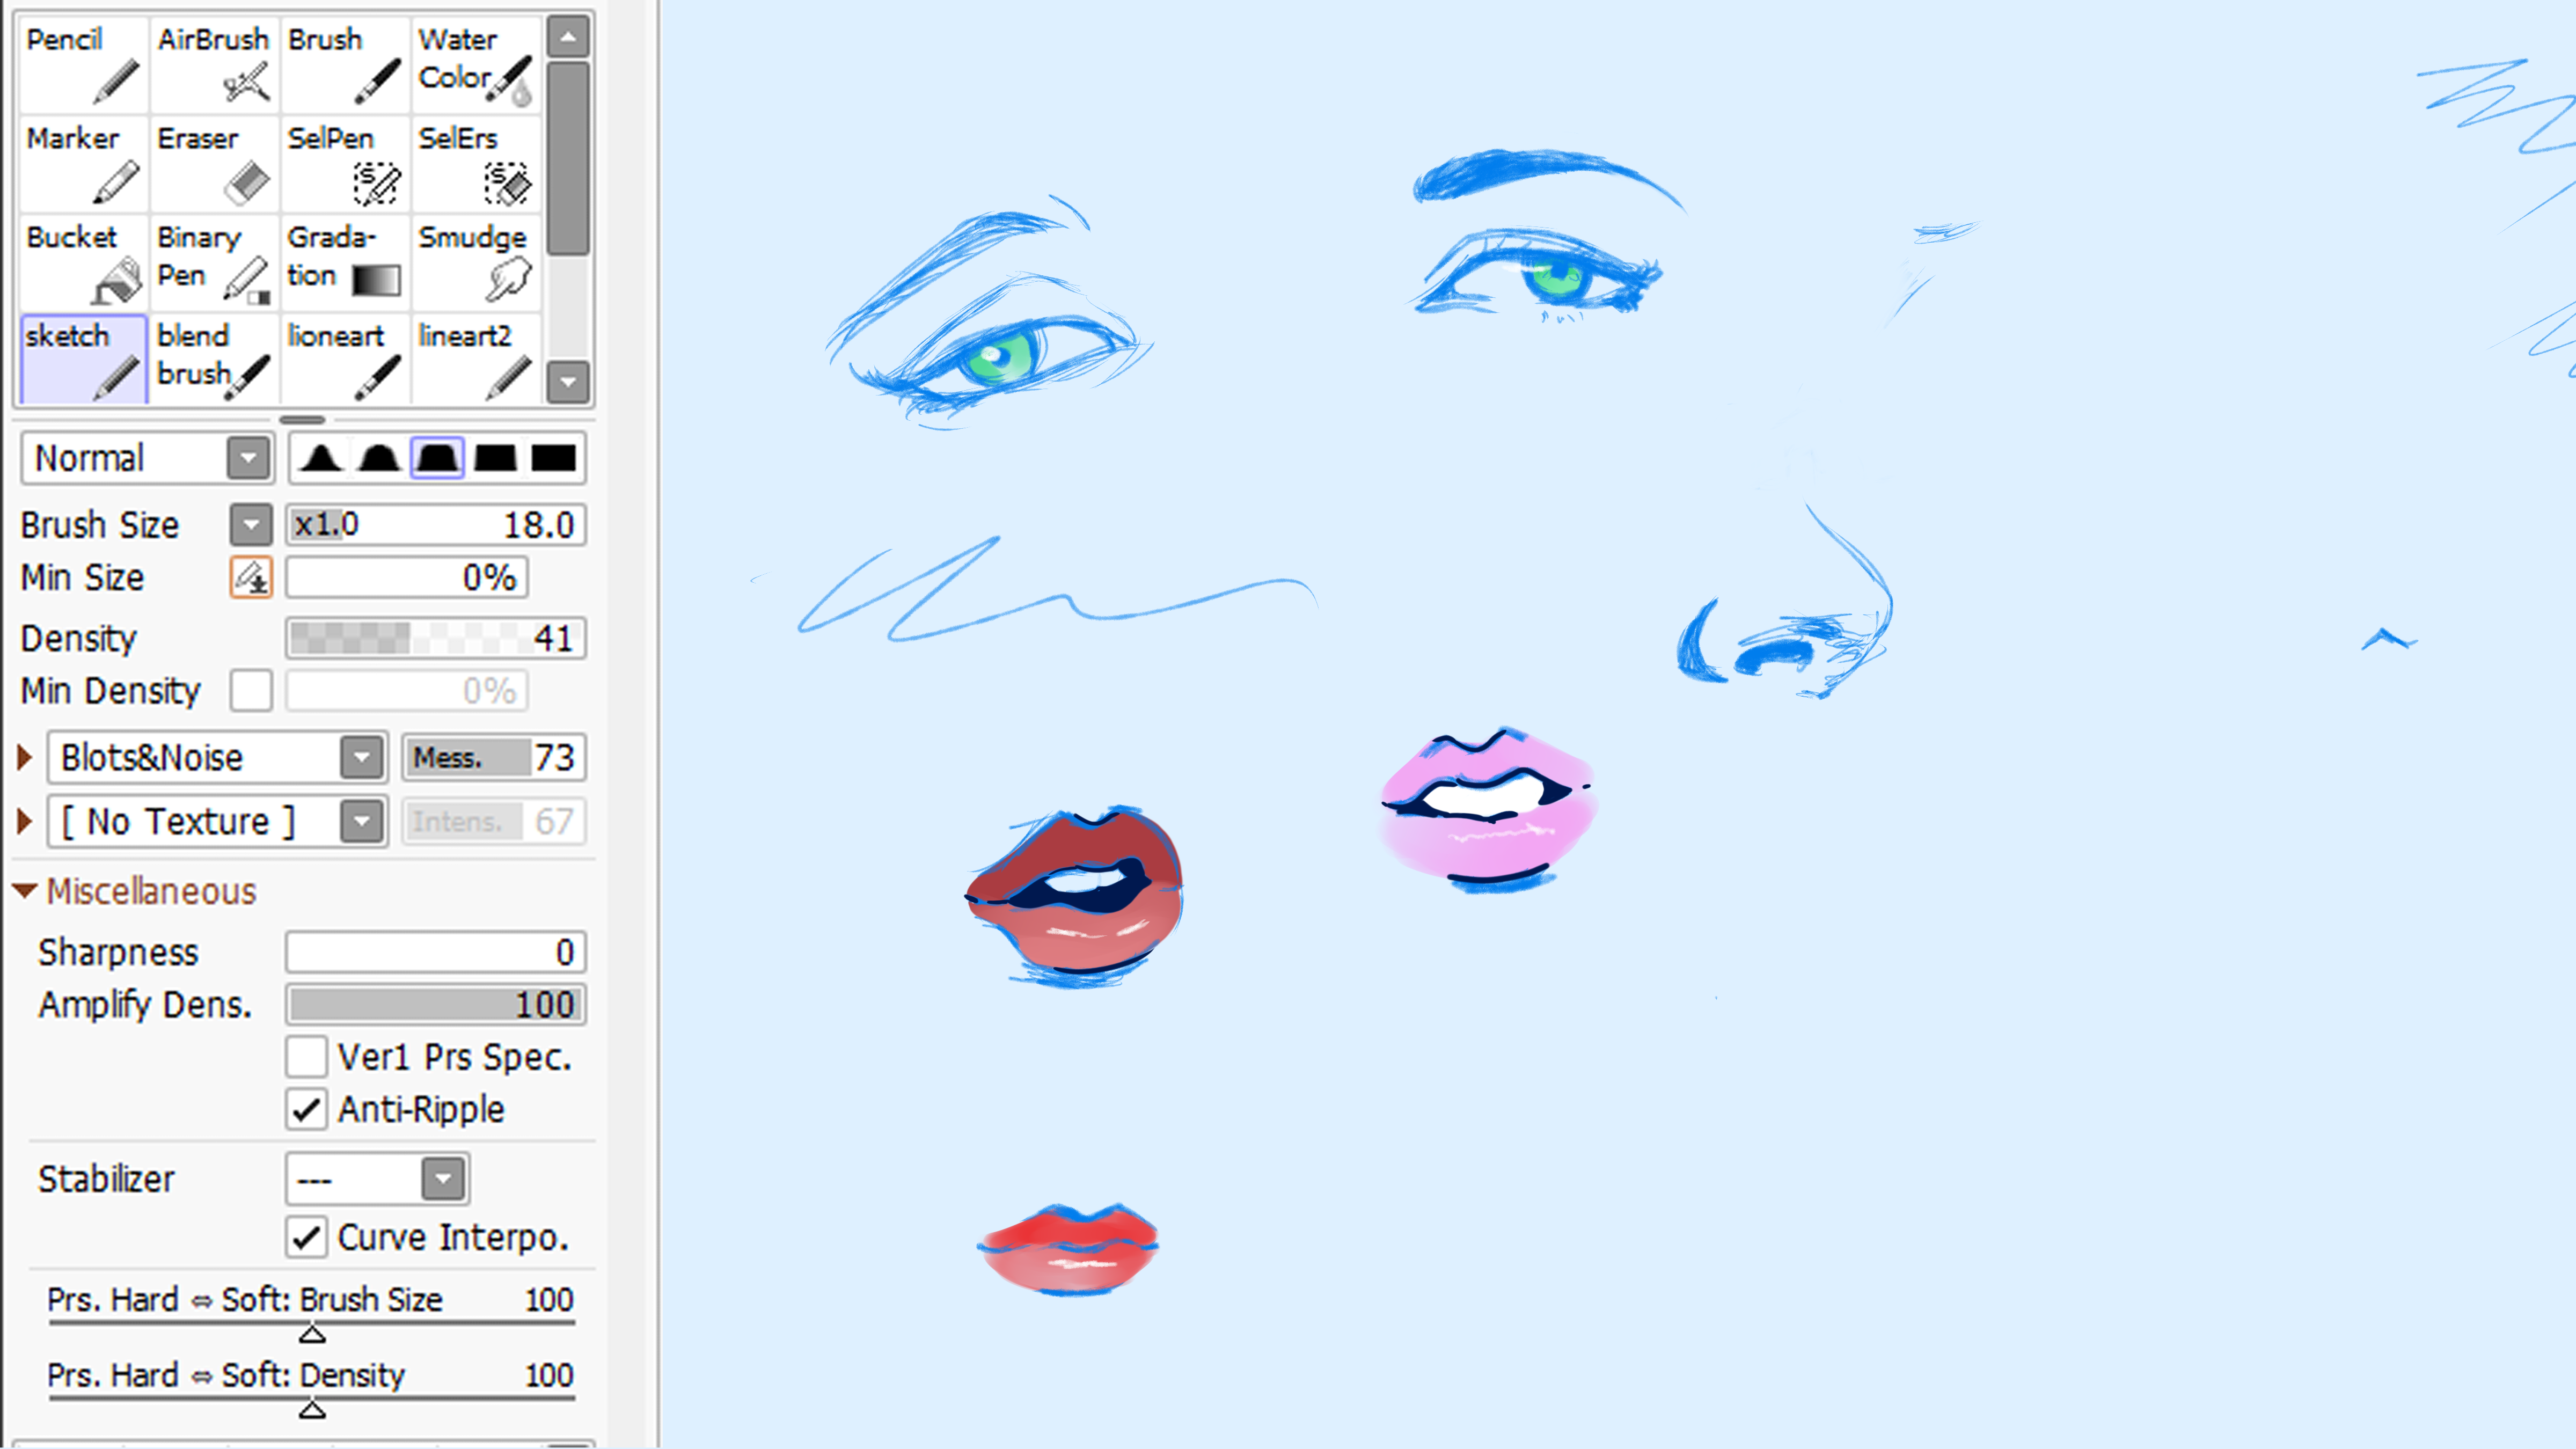
Task: Choose the Eraser tool
Action: click(x=214, y=163)
